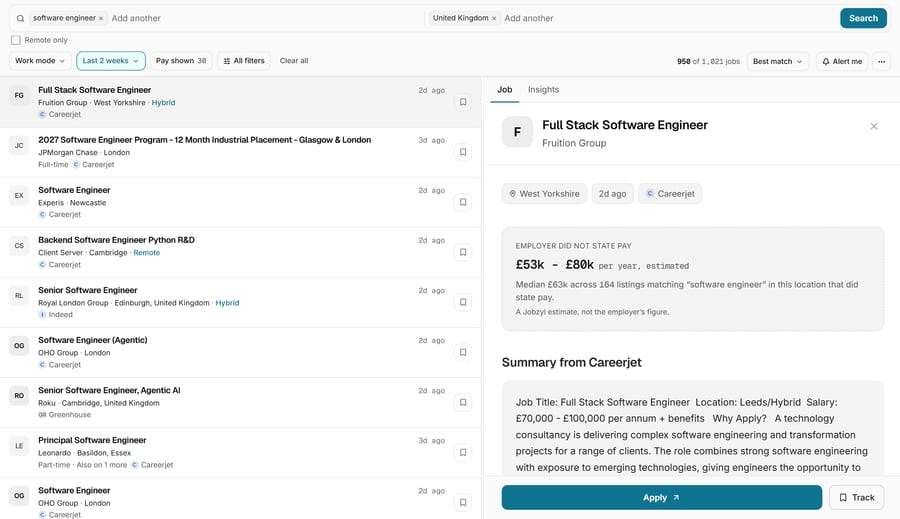Open the Best match sort dropdown
900x519 pixels.
[778, 61]
